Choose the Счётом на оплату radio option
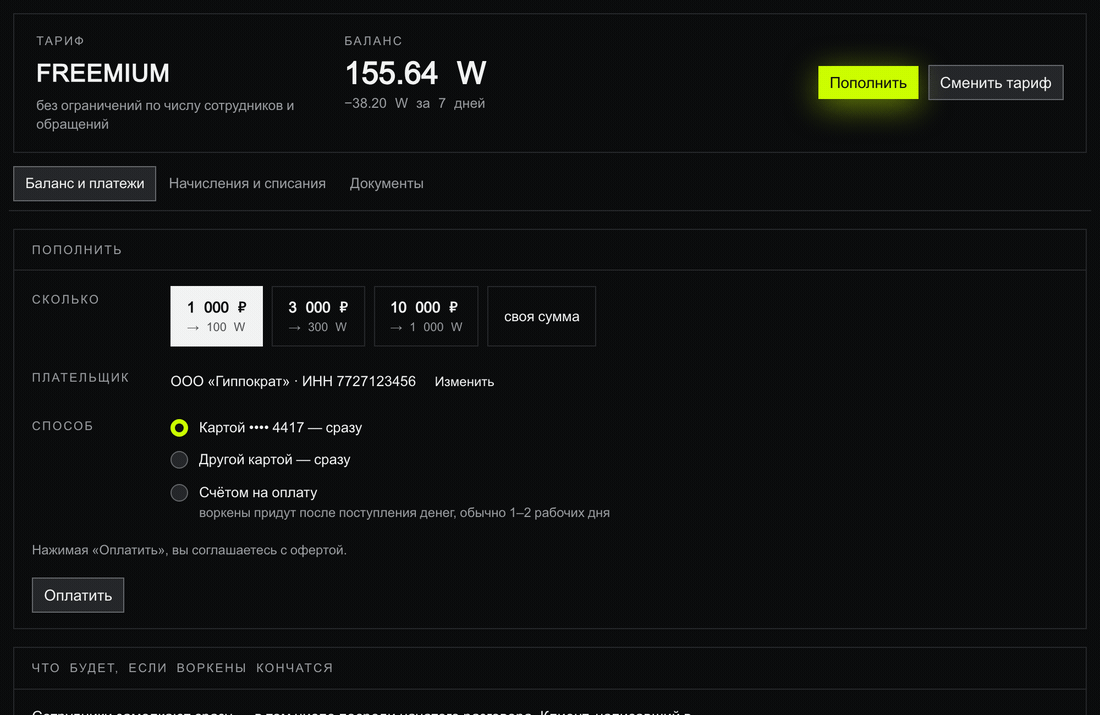This screenshot has width=1100, height=715. [x=180, y=493]
